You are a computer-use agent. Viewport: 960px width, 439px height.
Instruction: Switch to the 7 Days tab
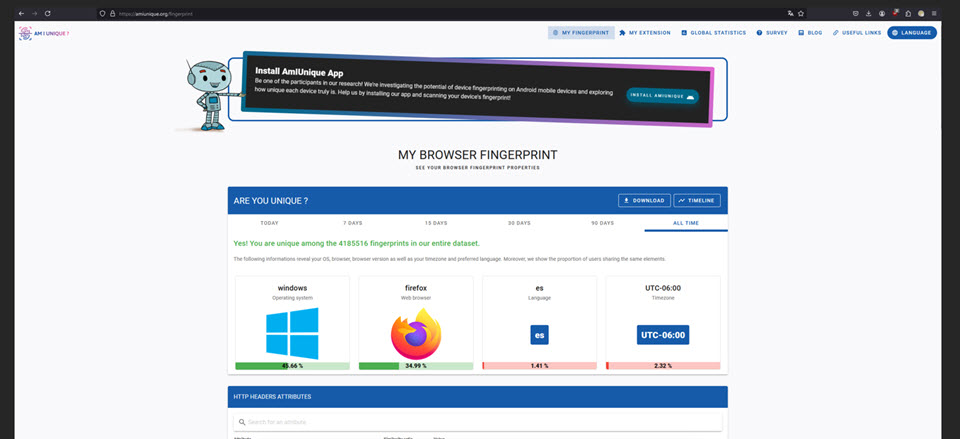(x=352, y=222)
